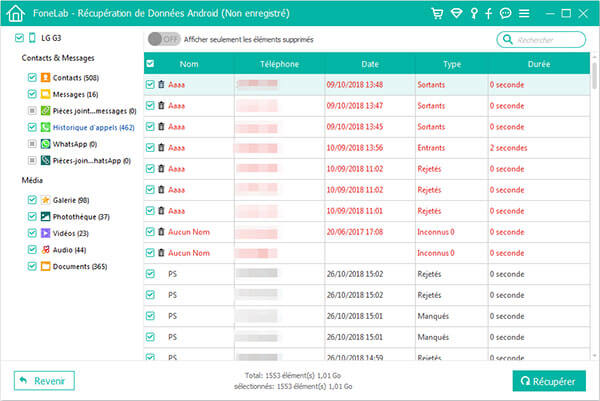The height and width of the screenshot is (401, 600).
Task: Uncheck the LG G3 device checkbox
Action: point(20,38)
